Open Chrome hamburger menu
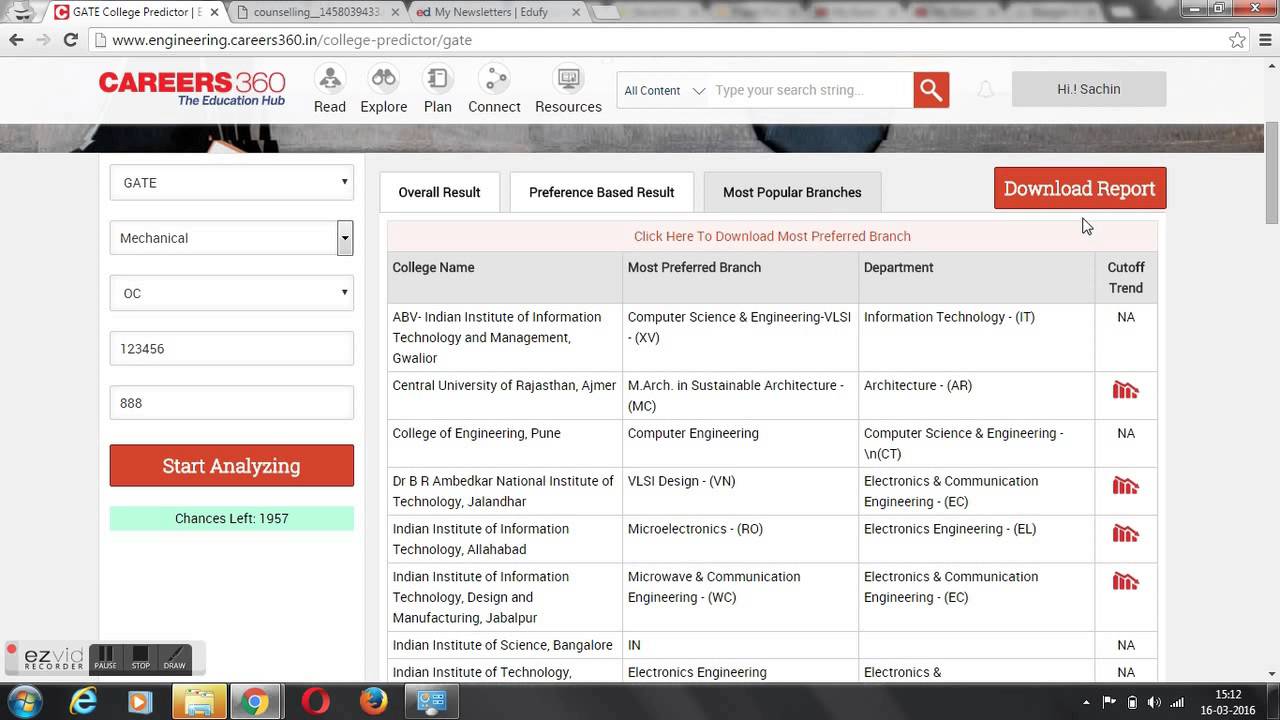Viewport: 1280px width, 720px height. [1264, 40]
